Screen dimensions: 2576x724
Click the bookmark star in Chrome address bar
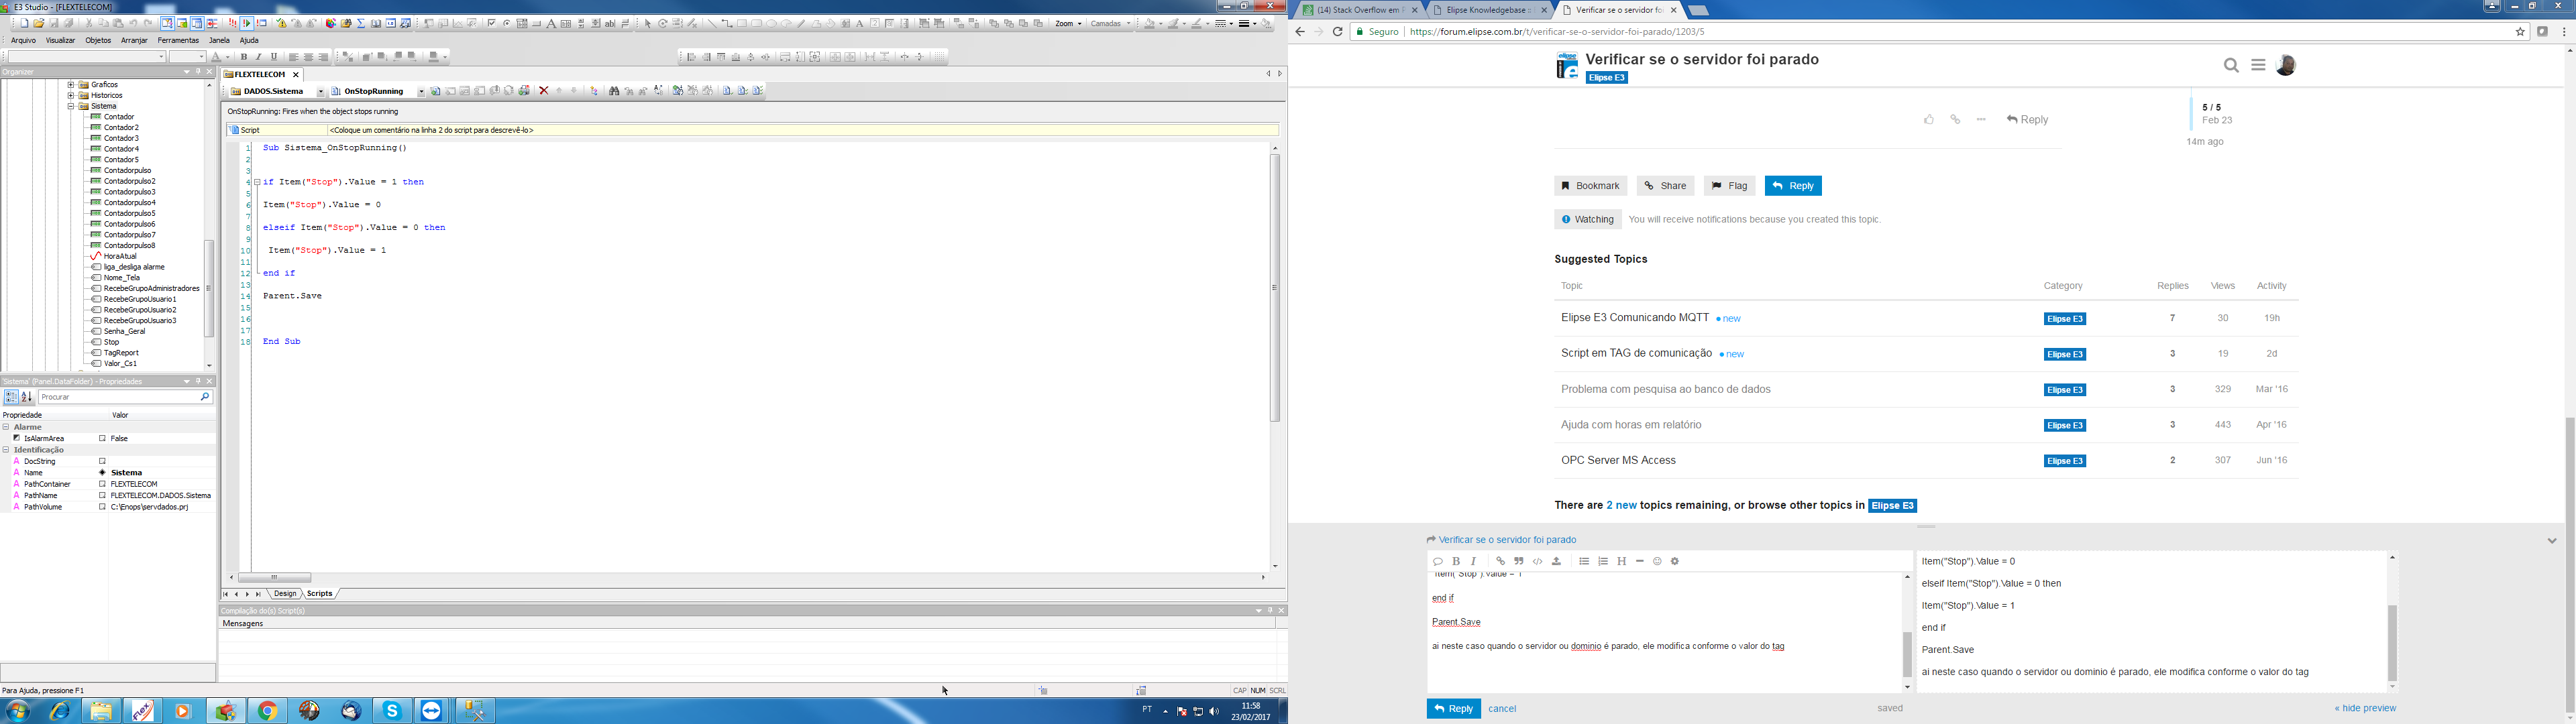tap(2520, 32)
